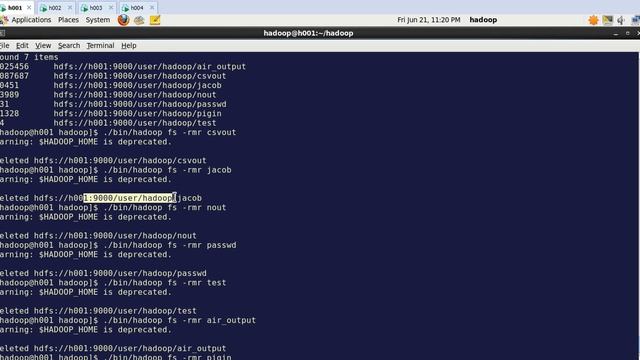Viewport: 640px width, 360px height.
Task: Click the nout path in the listing
Action: [x=135, y=95]
